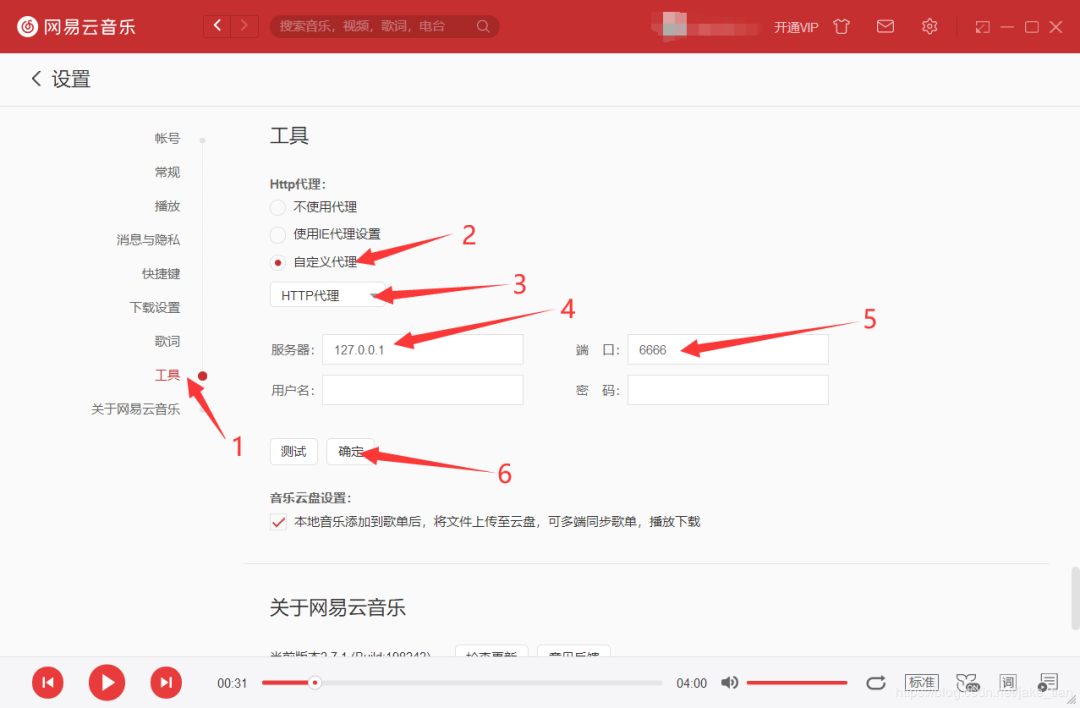Open the messages envelope icon
The height and width of the screenshot is (708, 1080).
(885, 27)
